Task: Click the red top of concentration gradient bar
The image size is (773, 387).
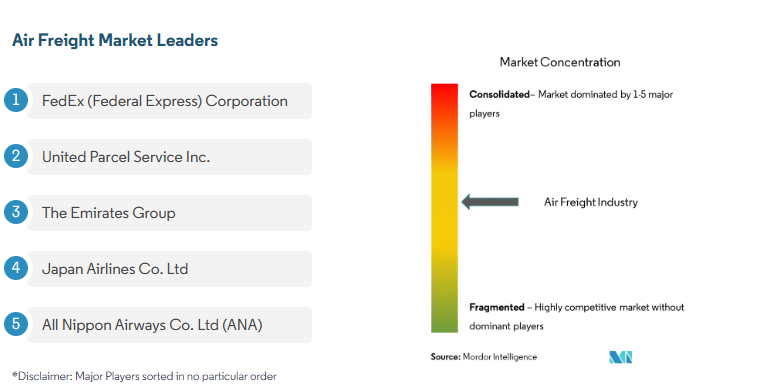Action: (444, 94)
